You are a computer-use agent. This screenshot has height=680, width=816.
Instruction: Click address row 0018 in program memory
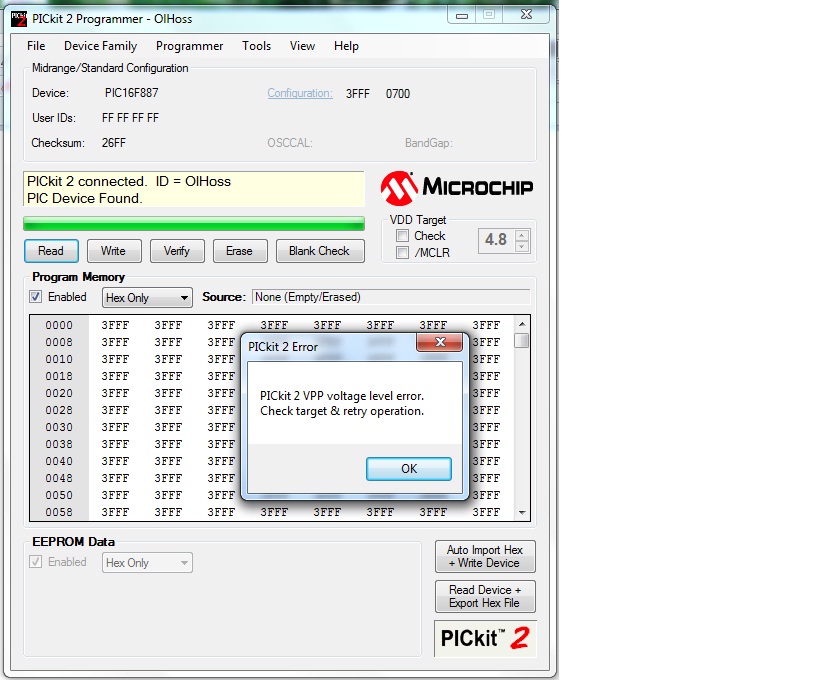(x=59, y=376)
